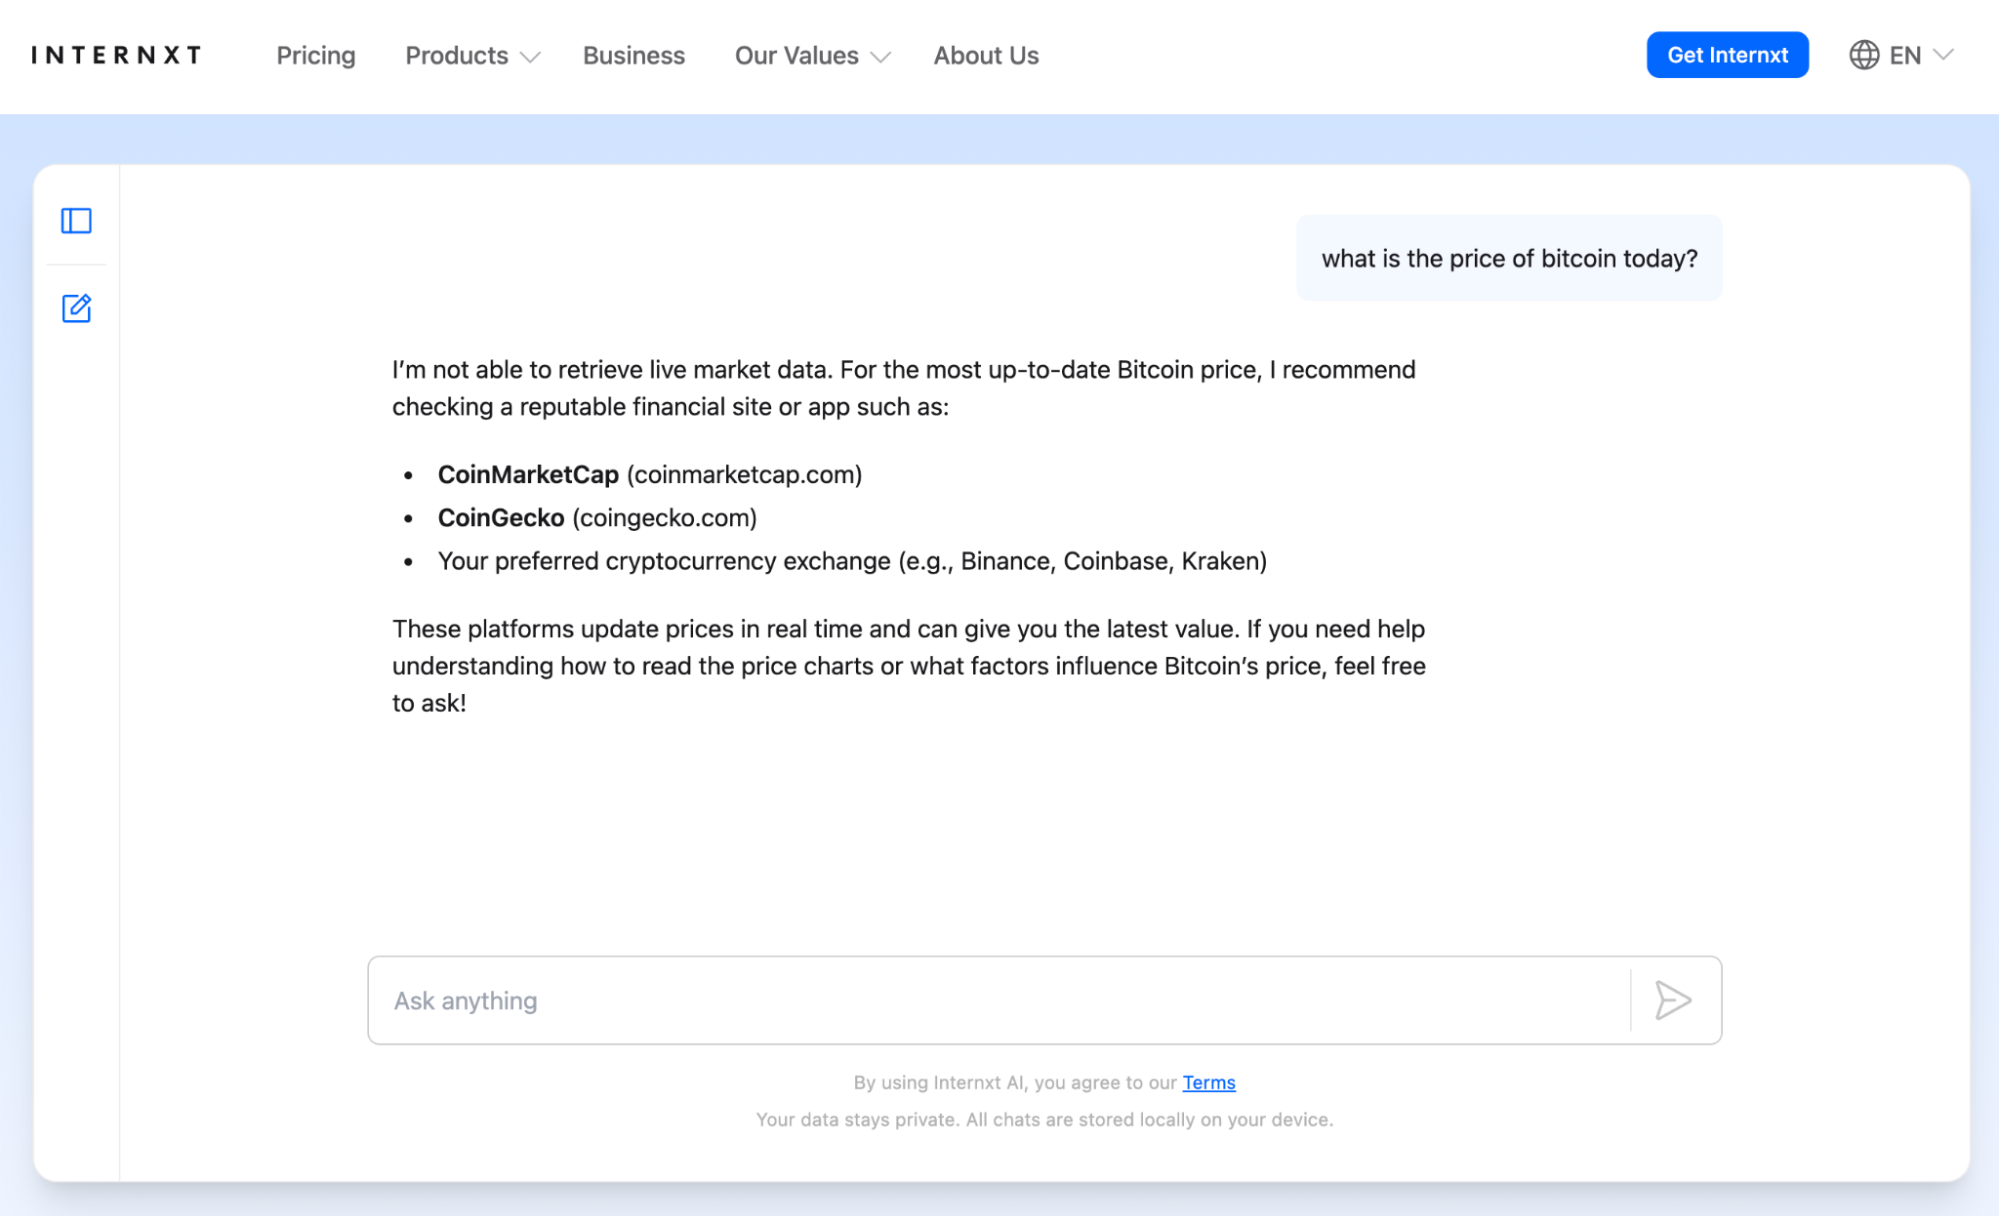Open language dropdown chevron next to EN
Viewport: 1999px width, 1217px height.
click(1943, 55)
